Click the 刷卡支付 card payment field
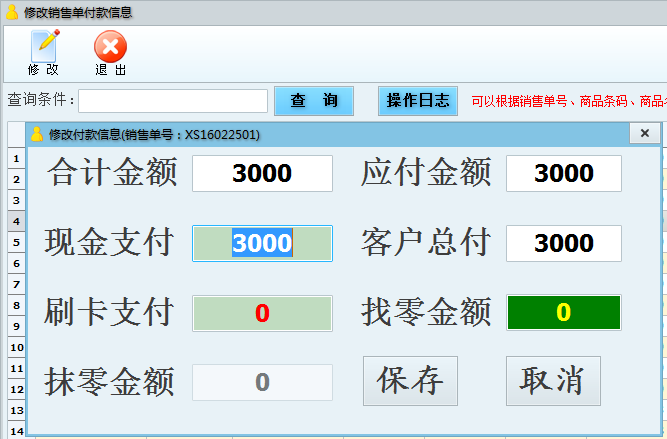667x439 pixels. [x=262, y=313]
